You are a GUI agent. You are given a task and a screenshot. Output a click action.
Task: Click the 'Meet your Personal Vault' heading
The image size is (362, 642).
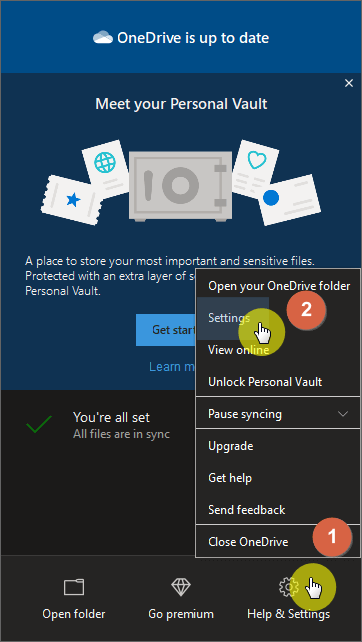click(x=181, y=104)
